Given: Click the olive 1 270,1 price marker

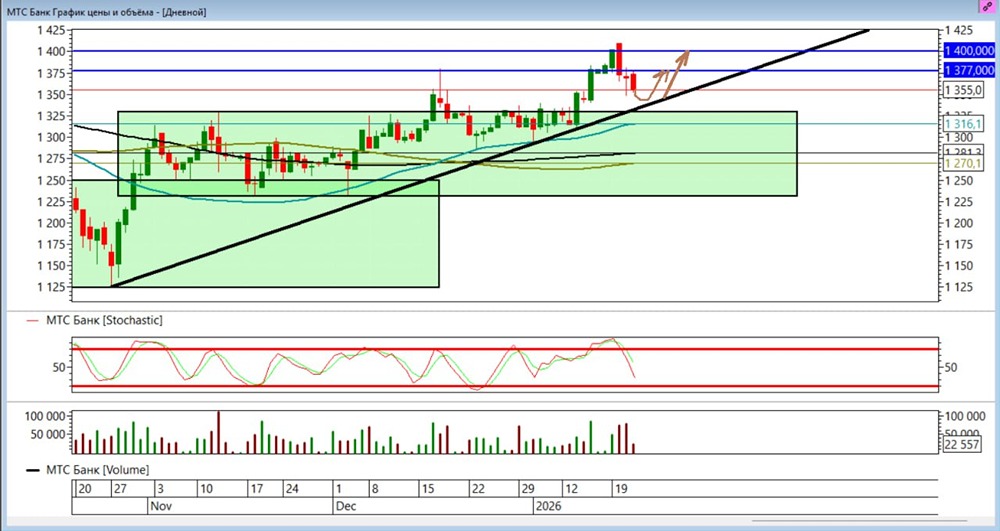Looking at the screenshot, I should click(963, 164).
